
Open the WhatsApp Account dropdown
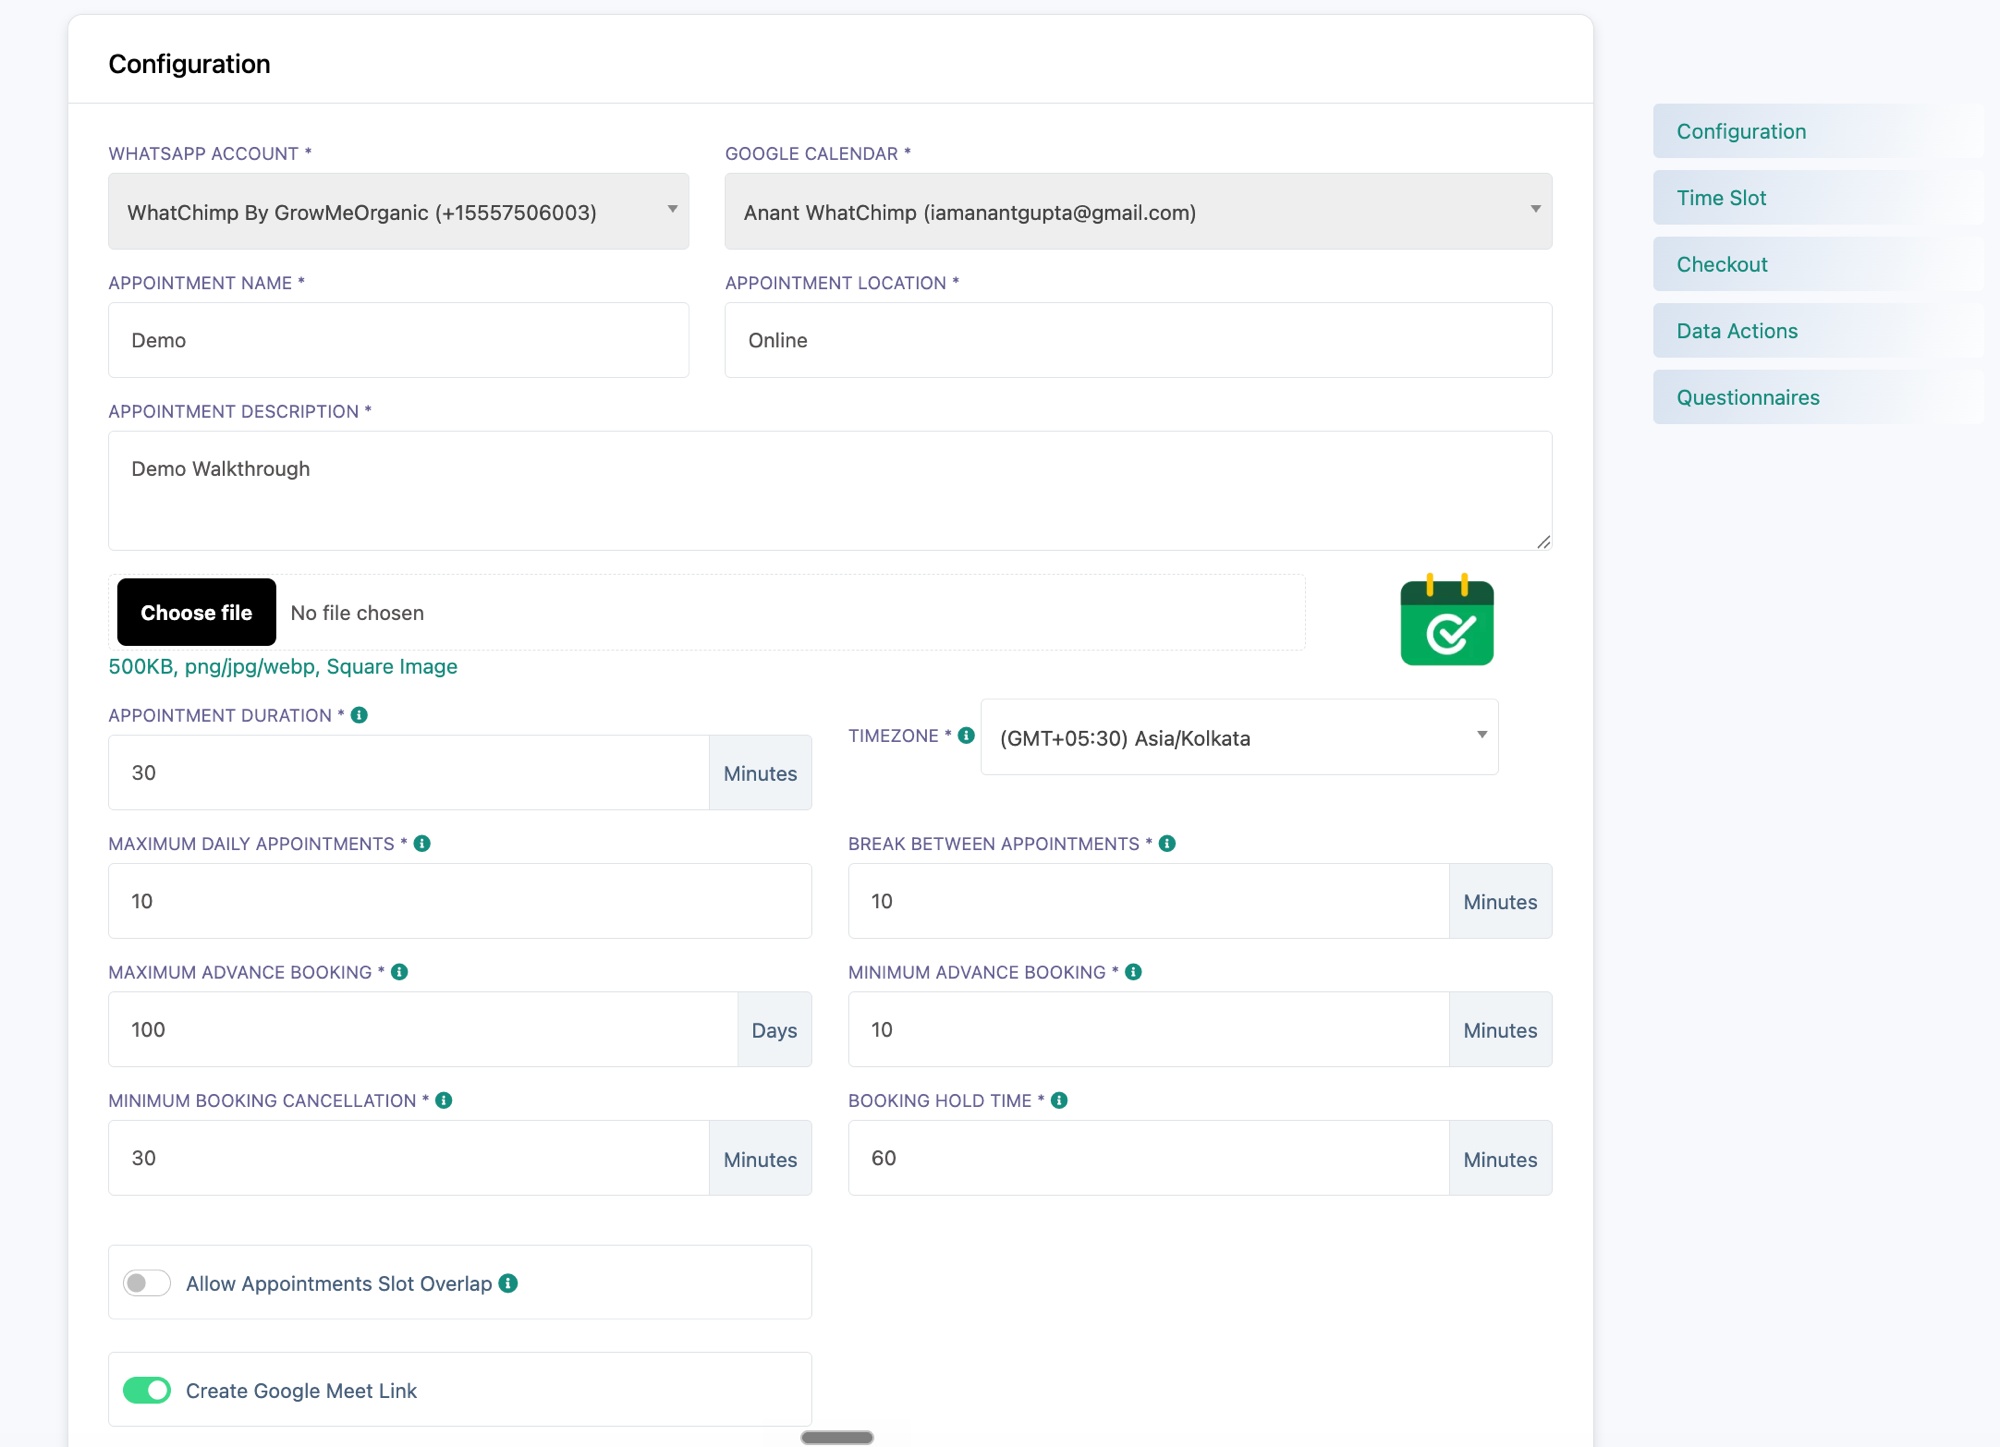pos(398,211)
